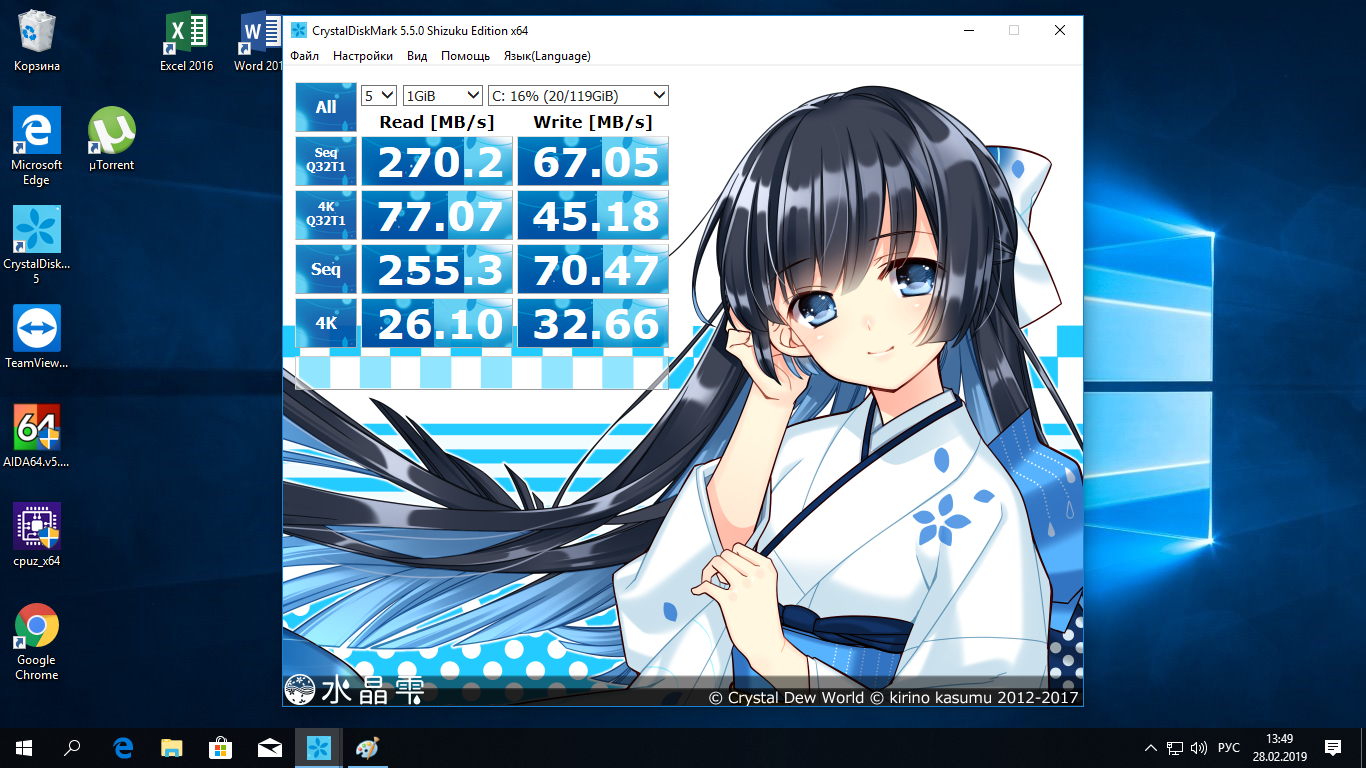The height and width of the screenshot is (768, 1366).
Task: Click the 4K Q32T1 read value 77.07
Action: click(437, 215)
